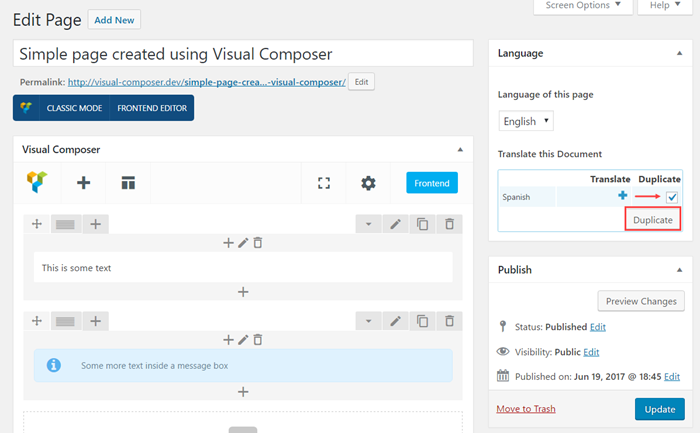The width and height of the screenshot is (700, 433).
Task: Click the Duplicate button
Action: tap(653, 220)
